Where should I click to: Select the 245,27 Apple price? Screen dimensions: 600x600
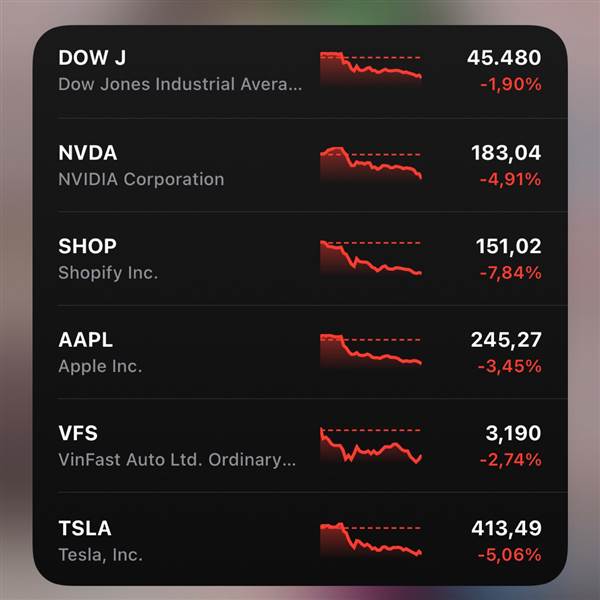(x=505, y=340)
